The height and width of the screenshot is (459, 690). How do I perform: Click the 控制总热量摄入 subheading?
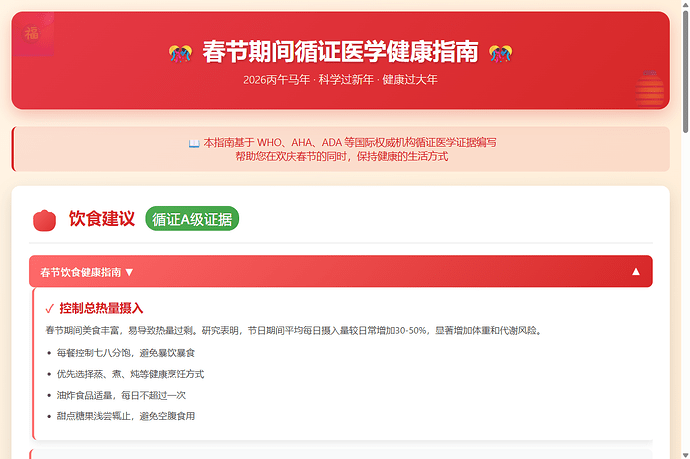pos(101,308)
